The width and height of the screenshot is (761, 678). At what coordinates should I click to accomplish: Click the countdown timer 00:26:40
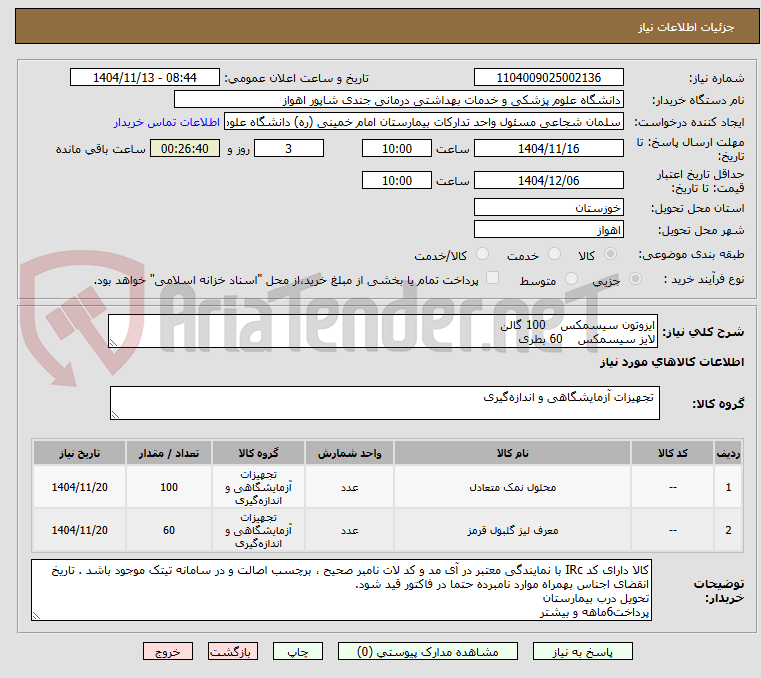(185, 149)
